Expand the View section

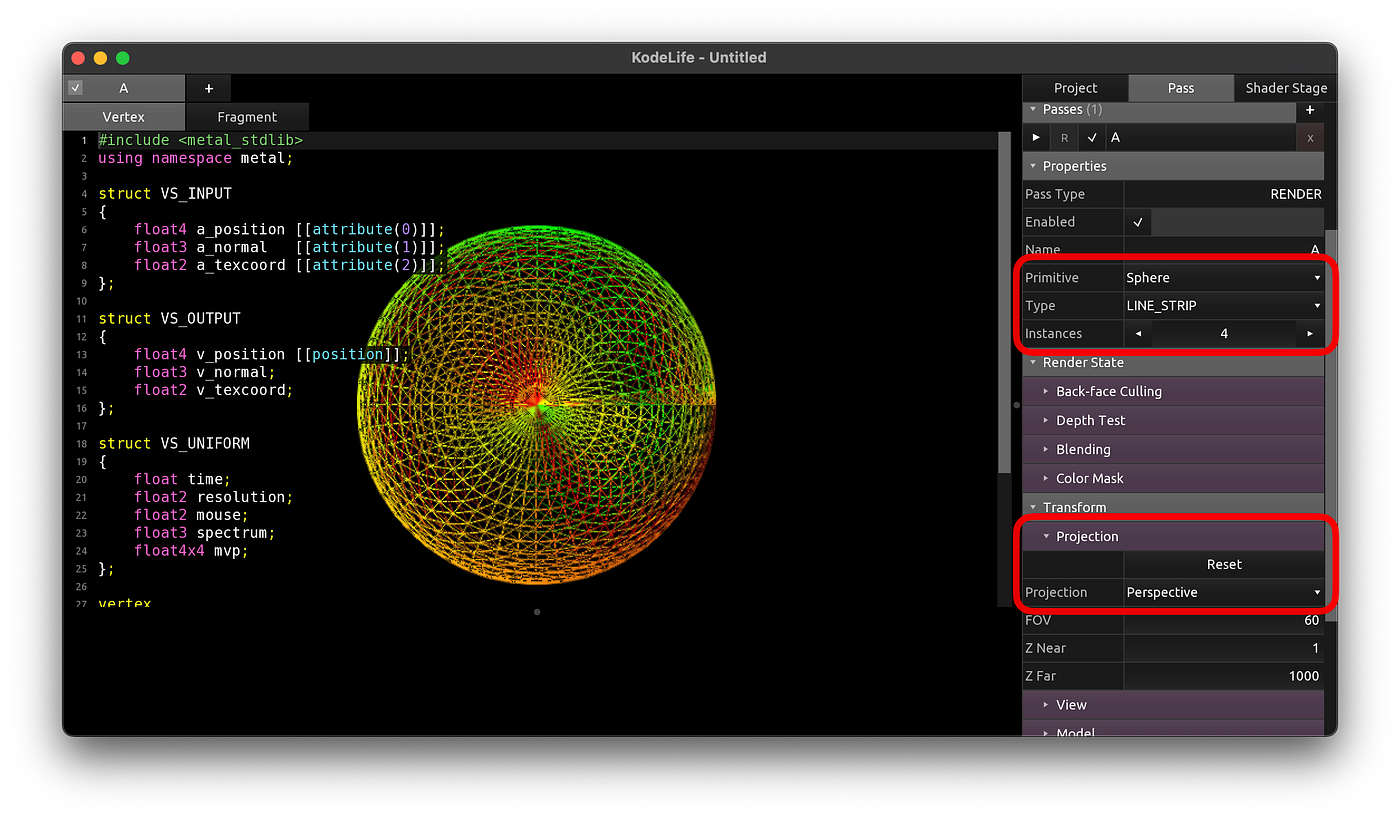pos(1070,704)
